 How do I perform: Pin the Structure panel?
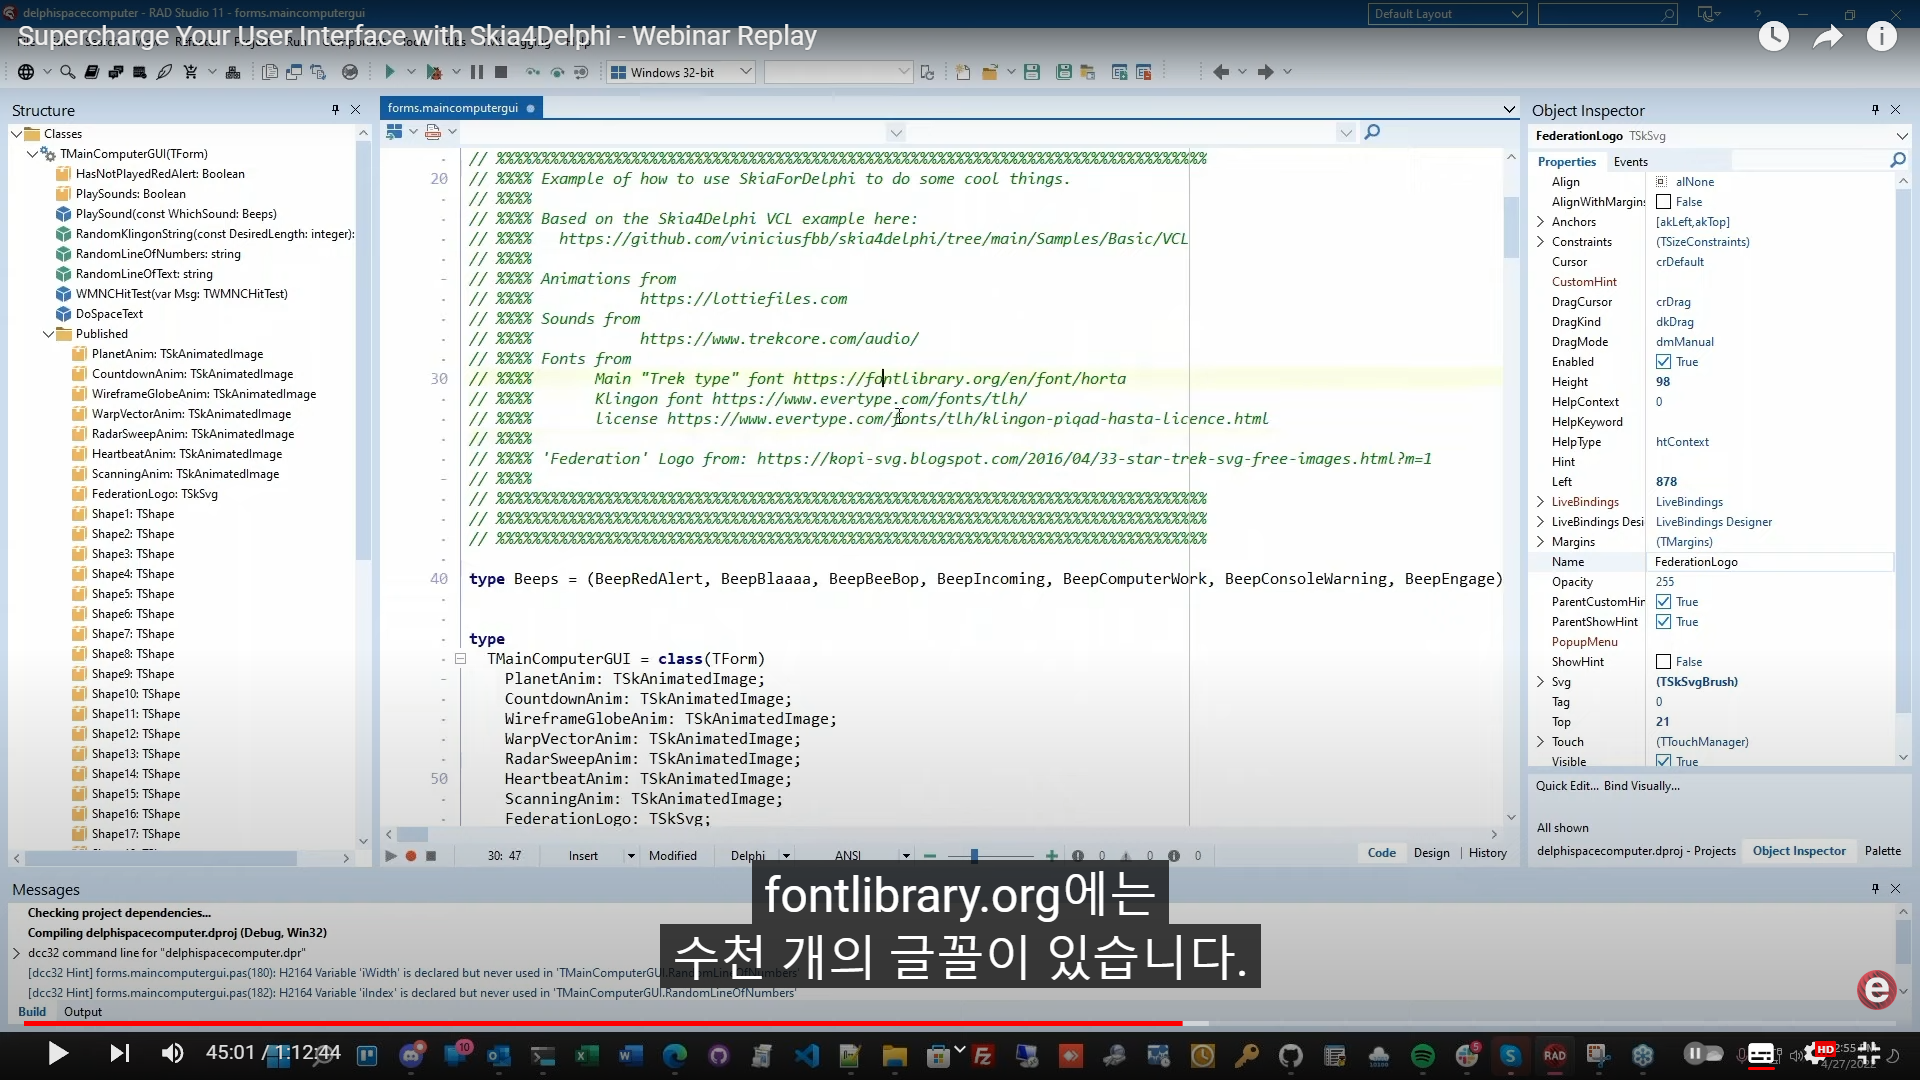click(335, 110)
